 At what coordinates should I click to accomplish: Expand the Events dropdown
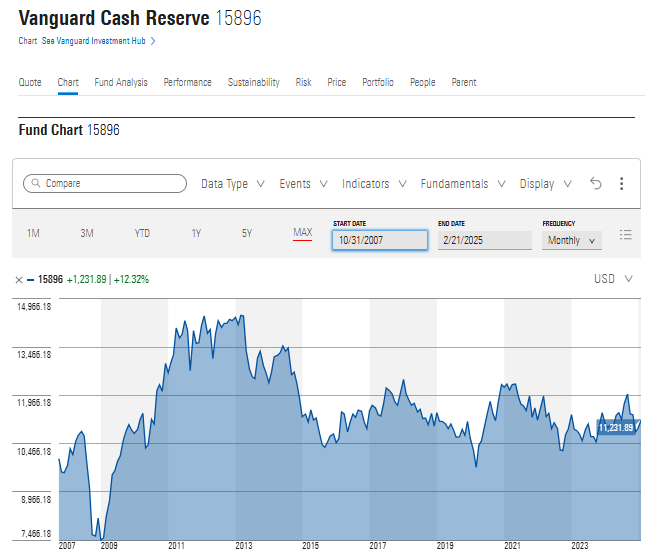304,183
